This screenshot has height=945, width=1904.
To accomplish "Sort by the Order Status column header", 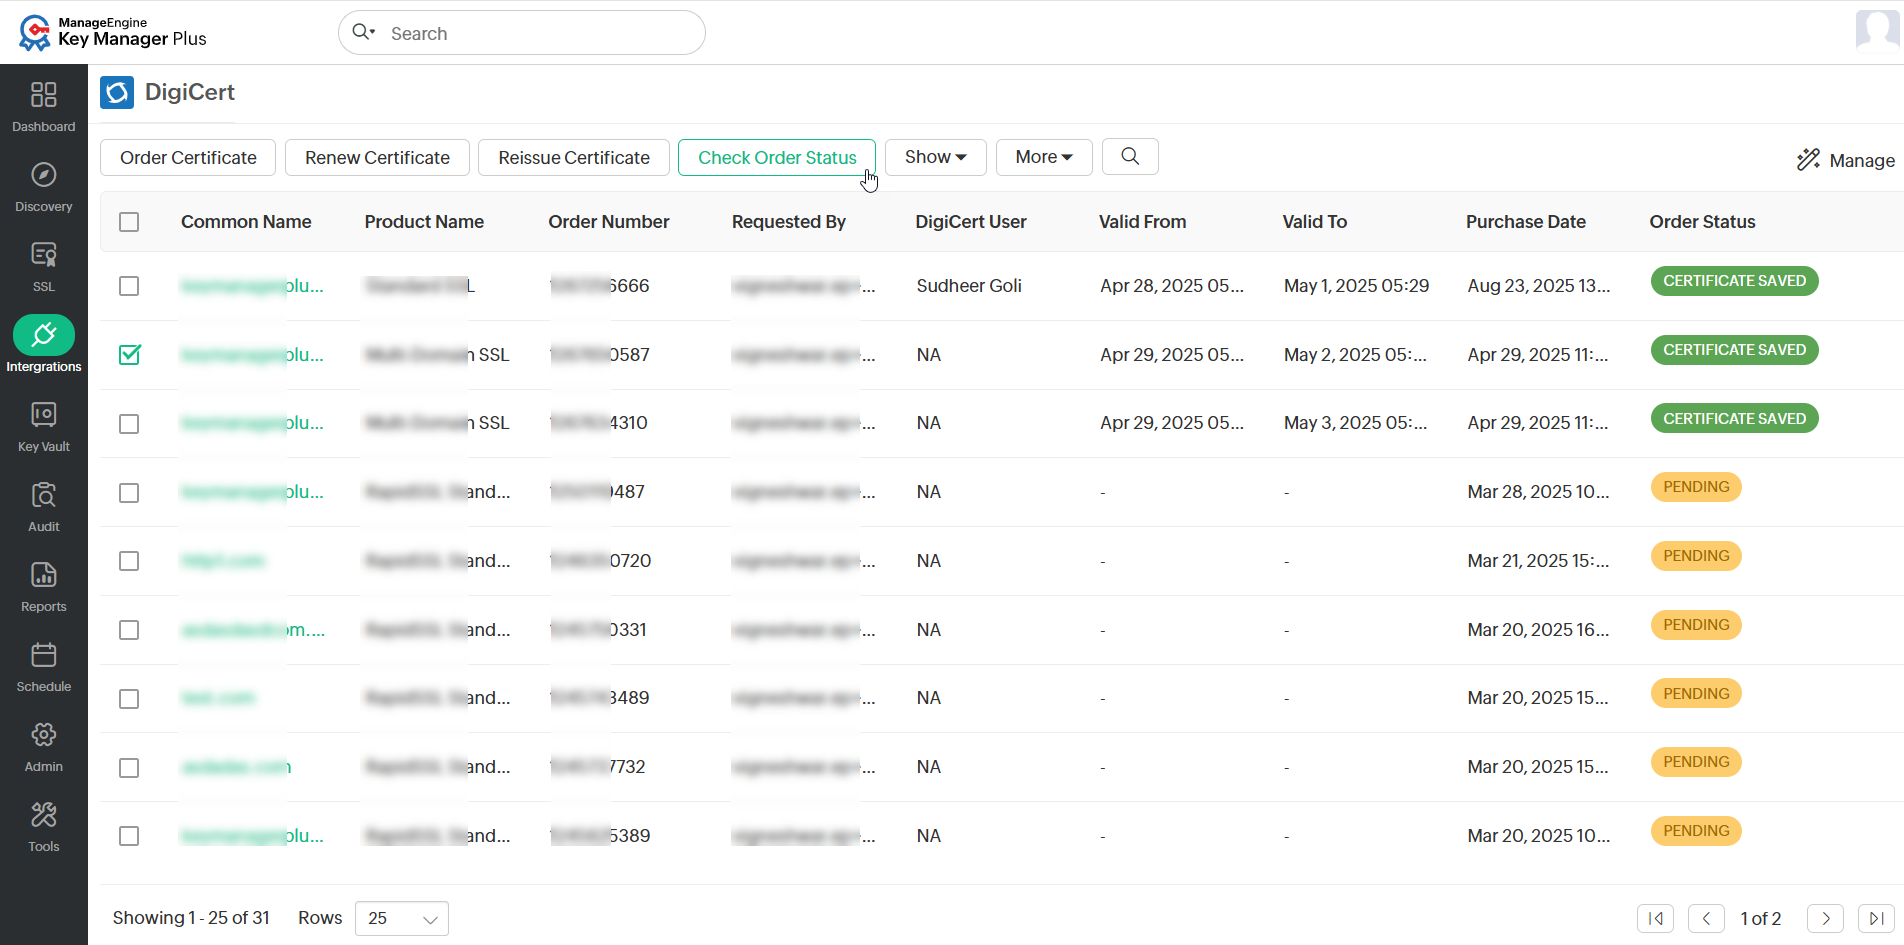I will point(1703,222).
